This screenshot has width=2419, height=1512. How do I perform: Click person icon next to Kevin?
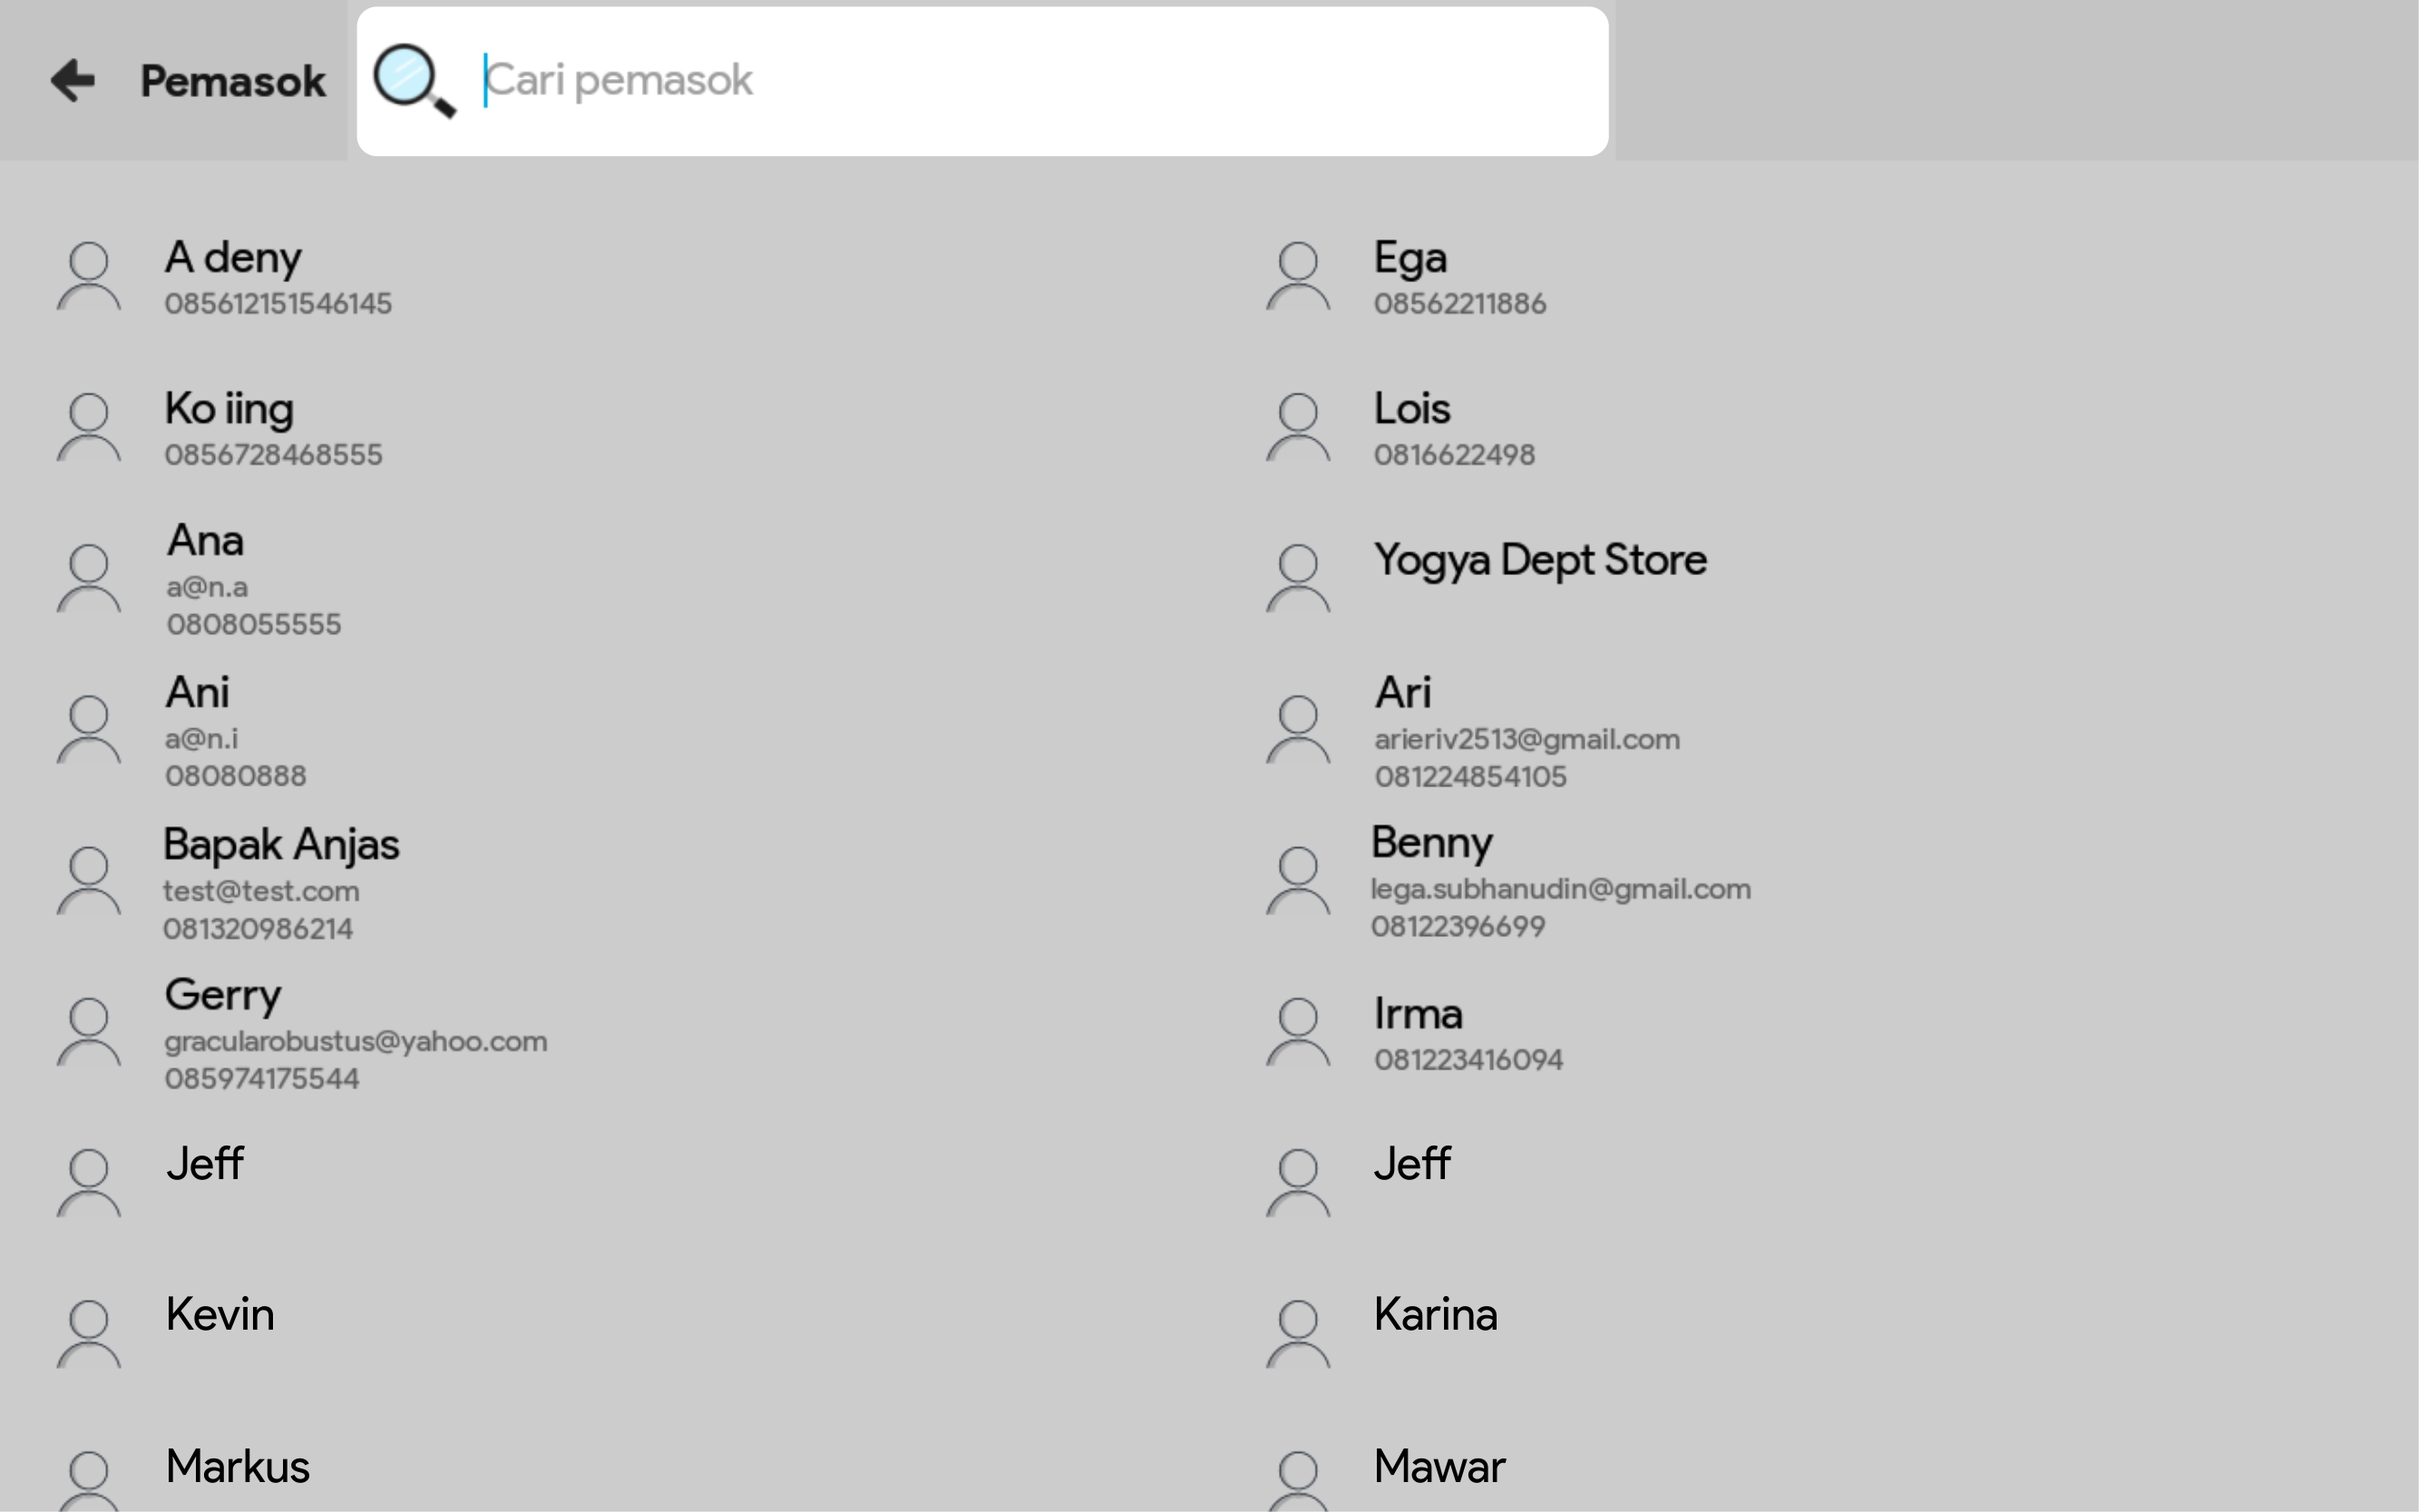click(89, 1334)
